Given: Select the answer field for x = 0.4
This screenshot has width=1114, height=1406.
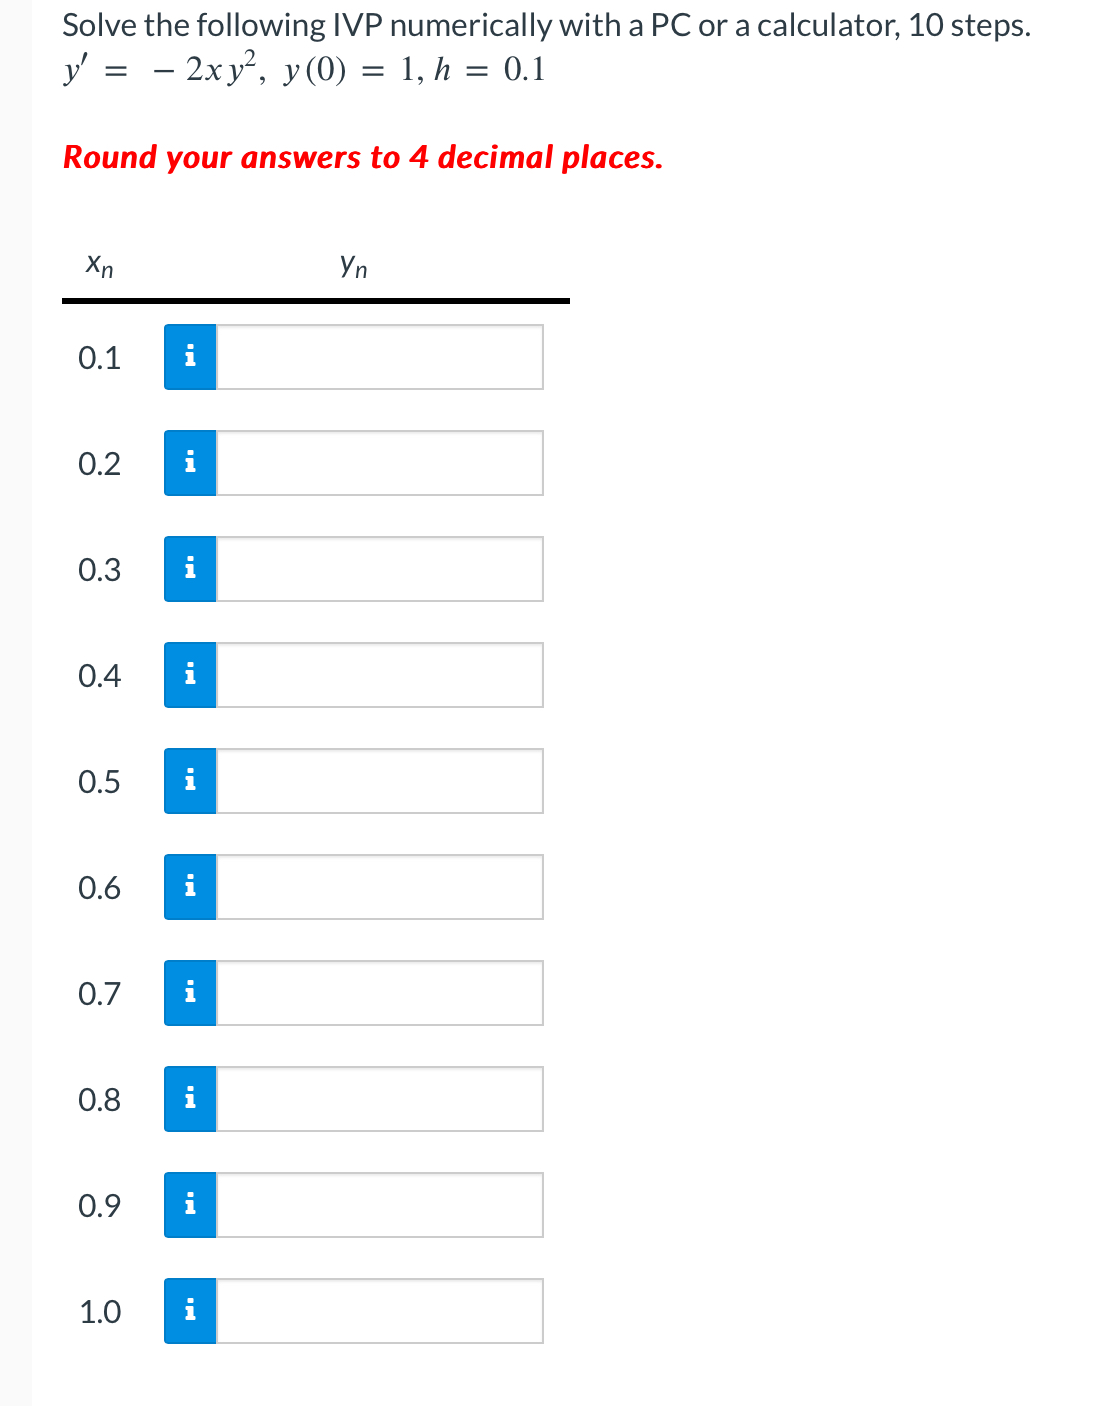Looking at the screenshot, I should (x=380, y=675).
